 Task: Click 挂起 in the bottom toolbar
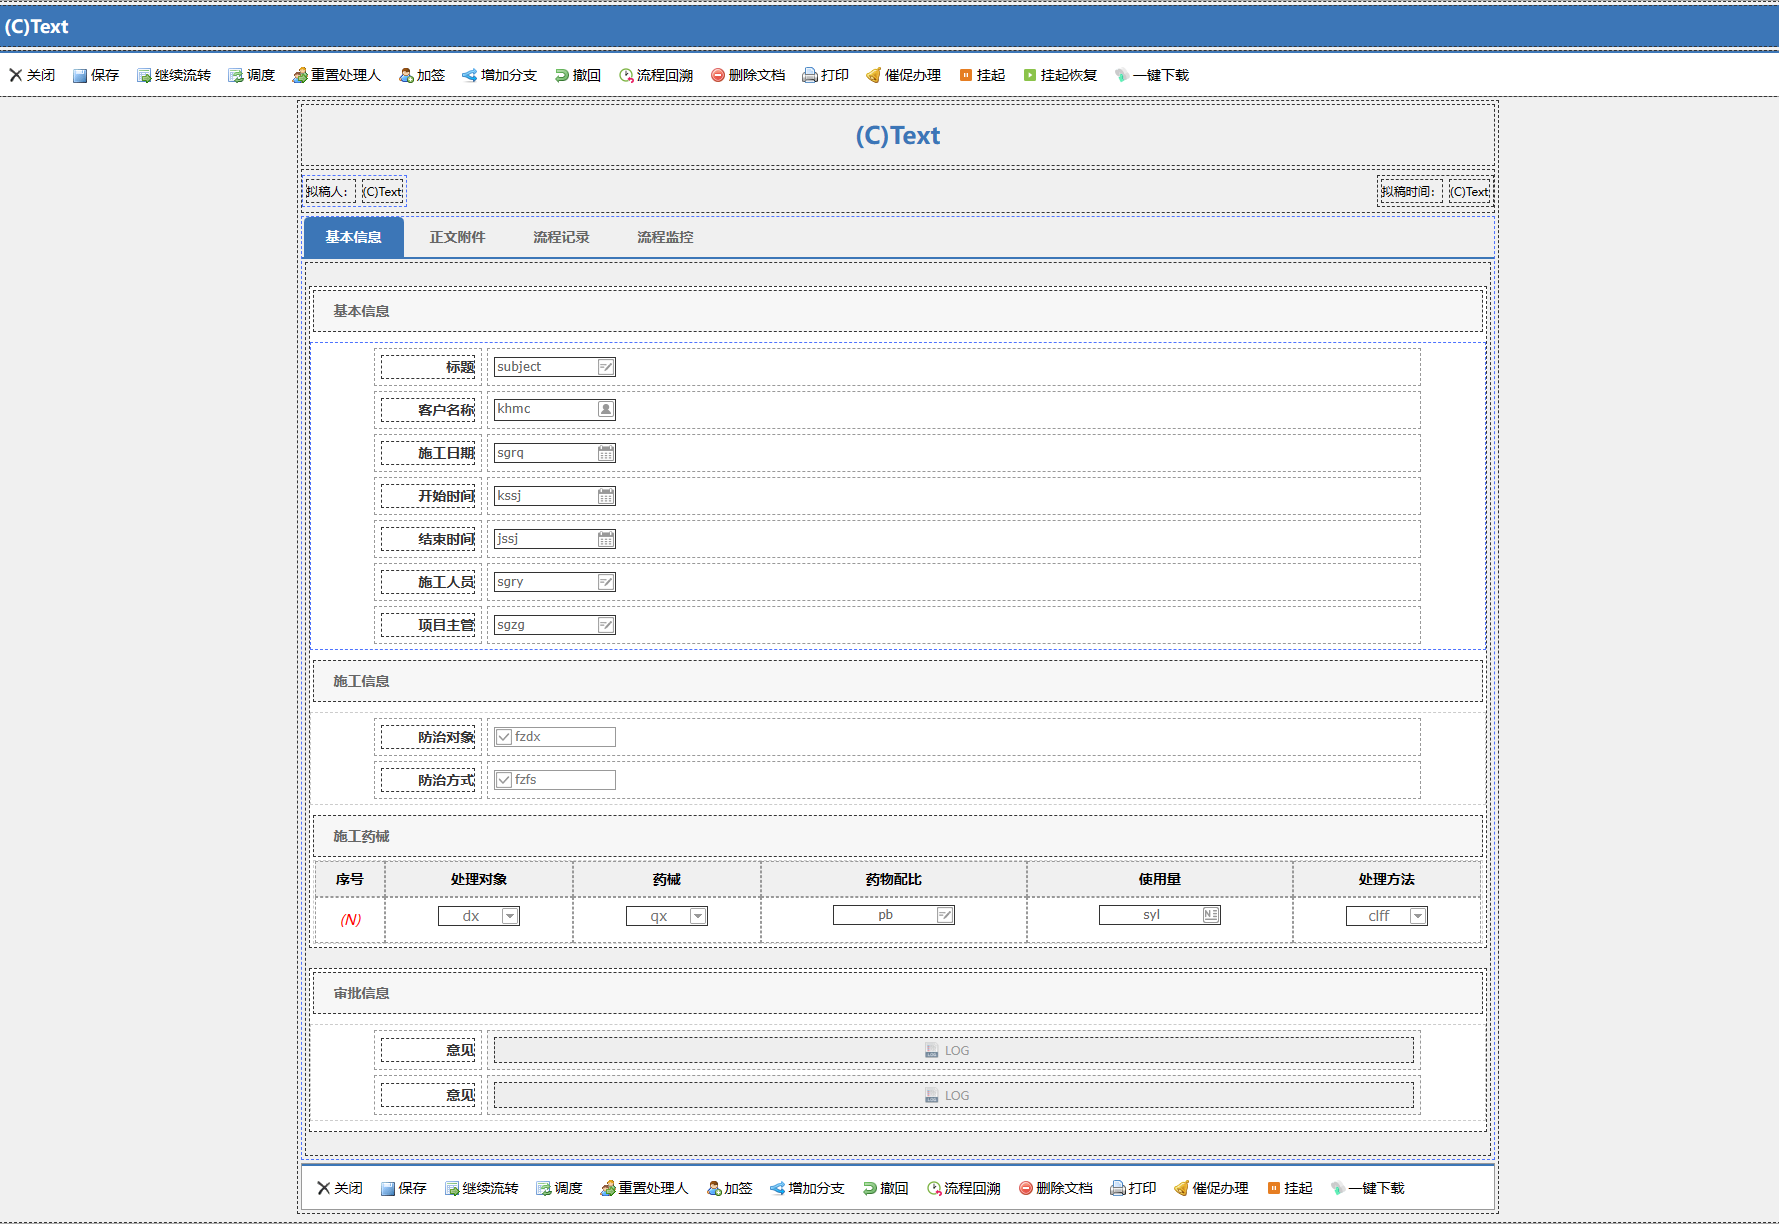(1290, 1188)
